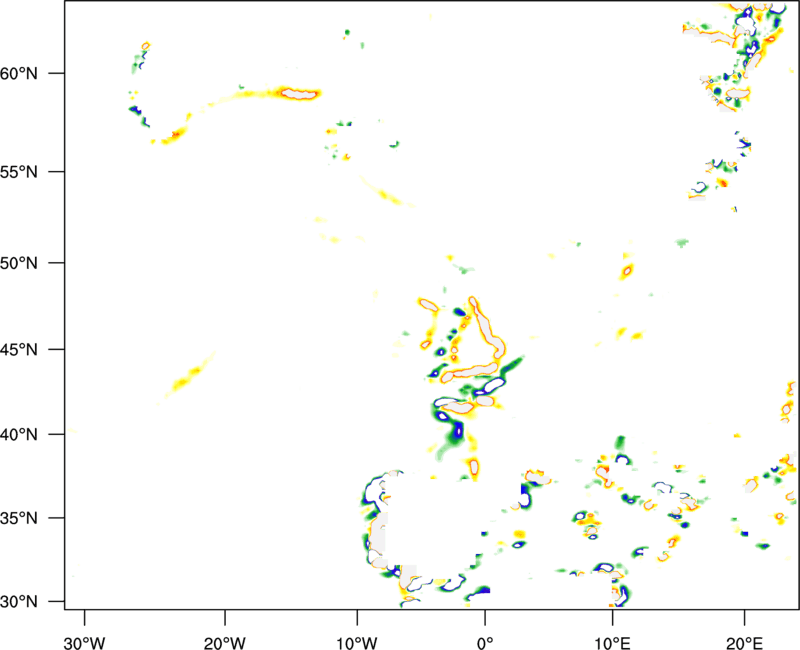800x650 pixels.
Task: Click the 10°W longitude label
Action: (357, 643)
